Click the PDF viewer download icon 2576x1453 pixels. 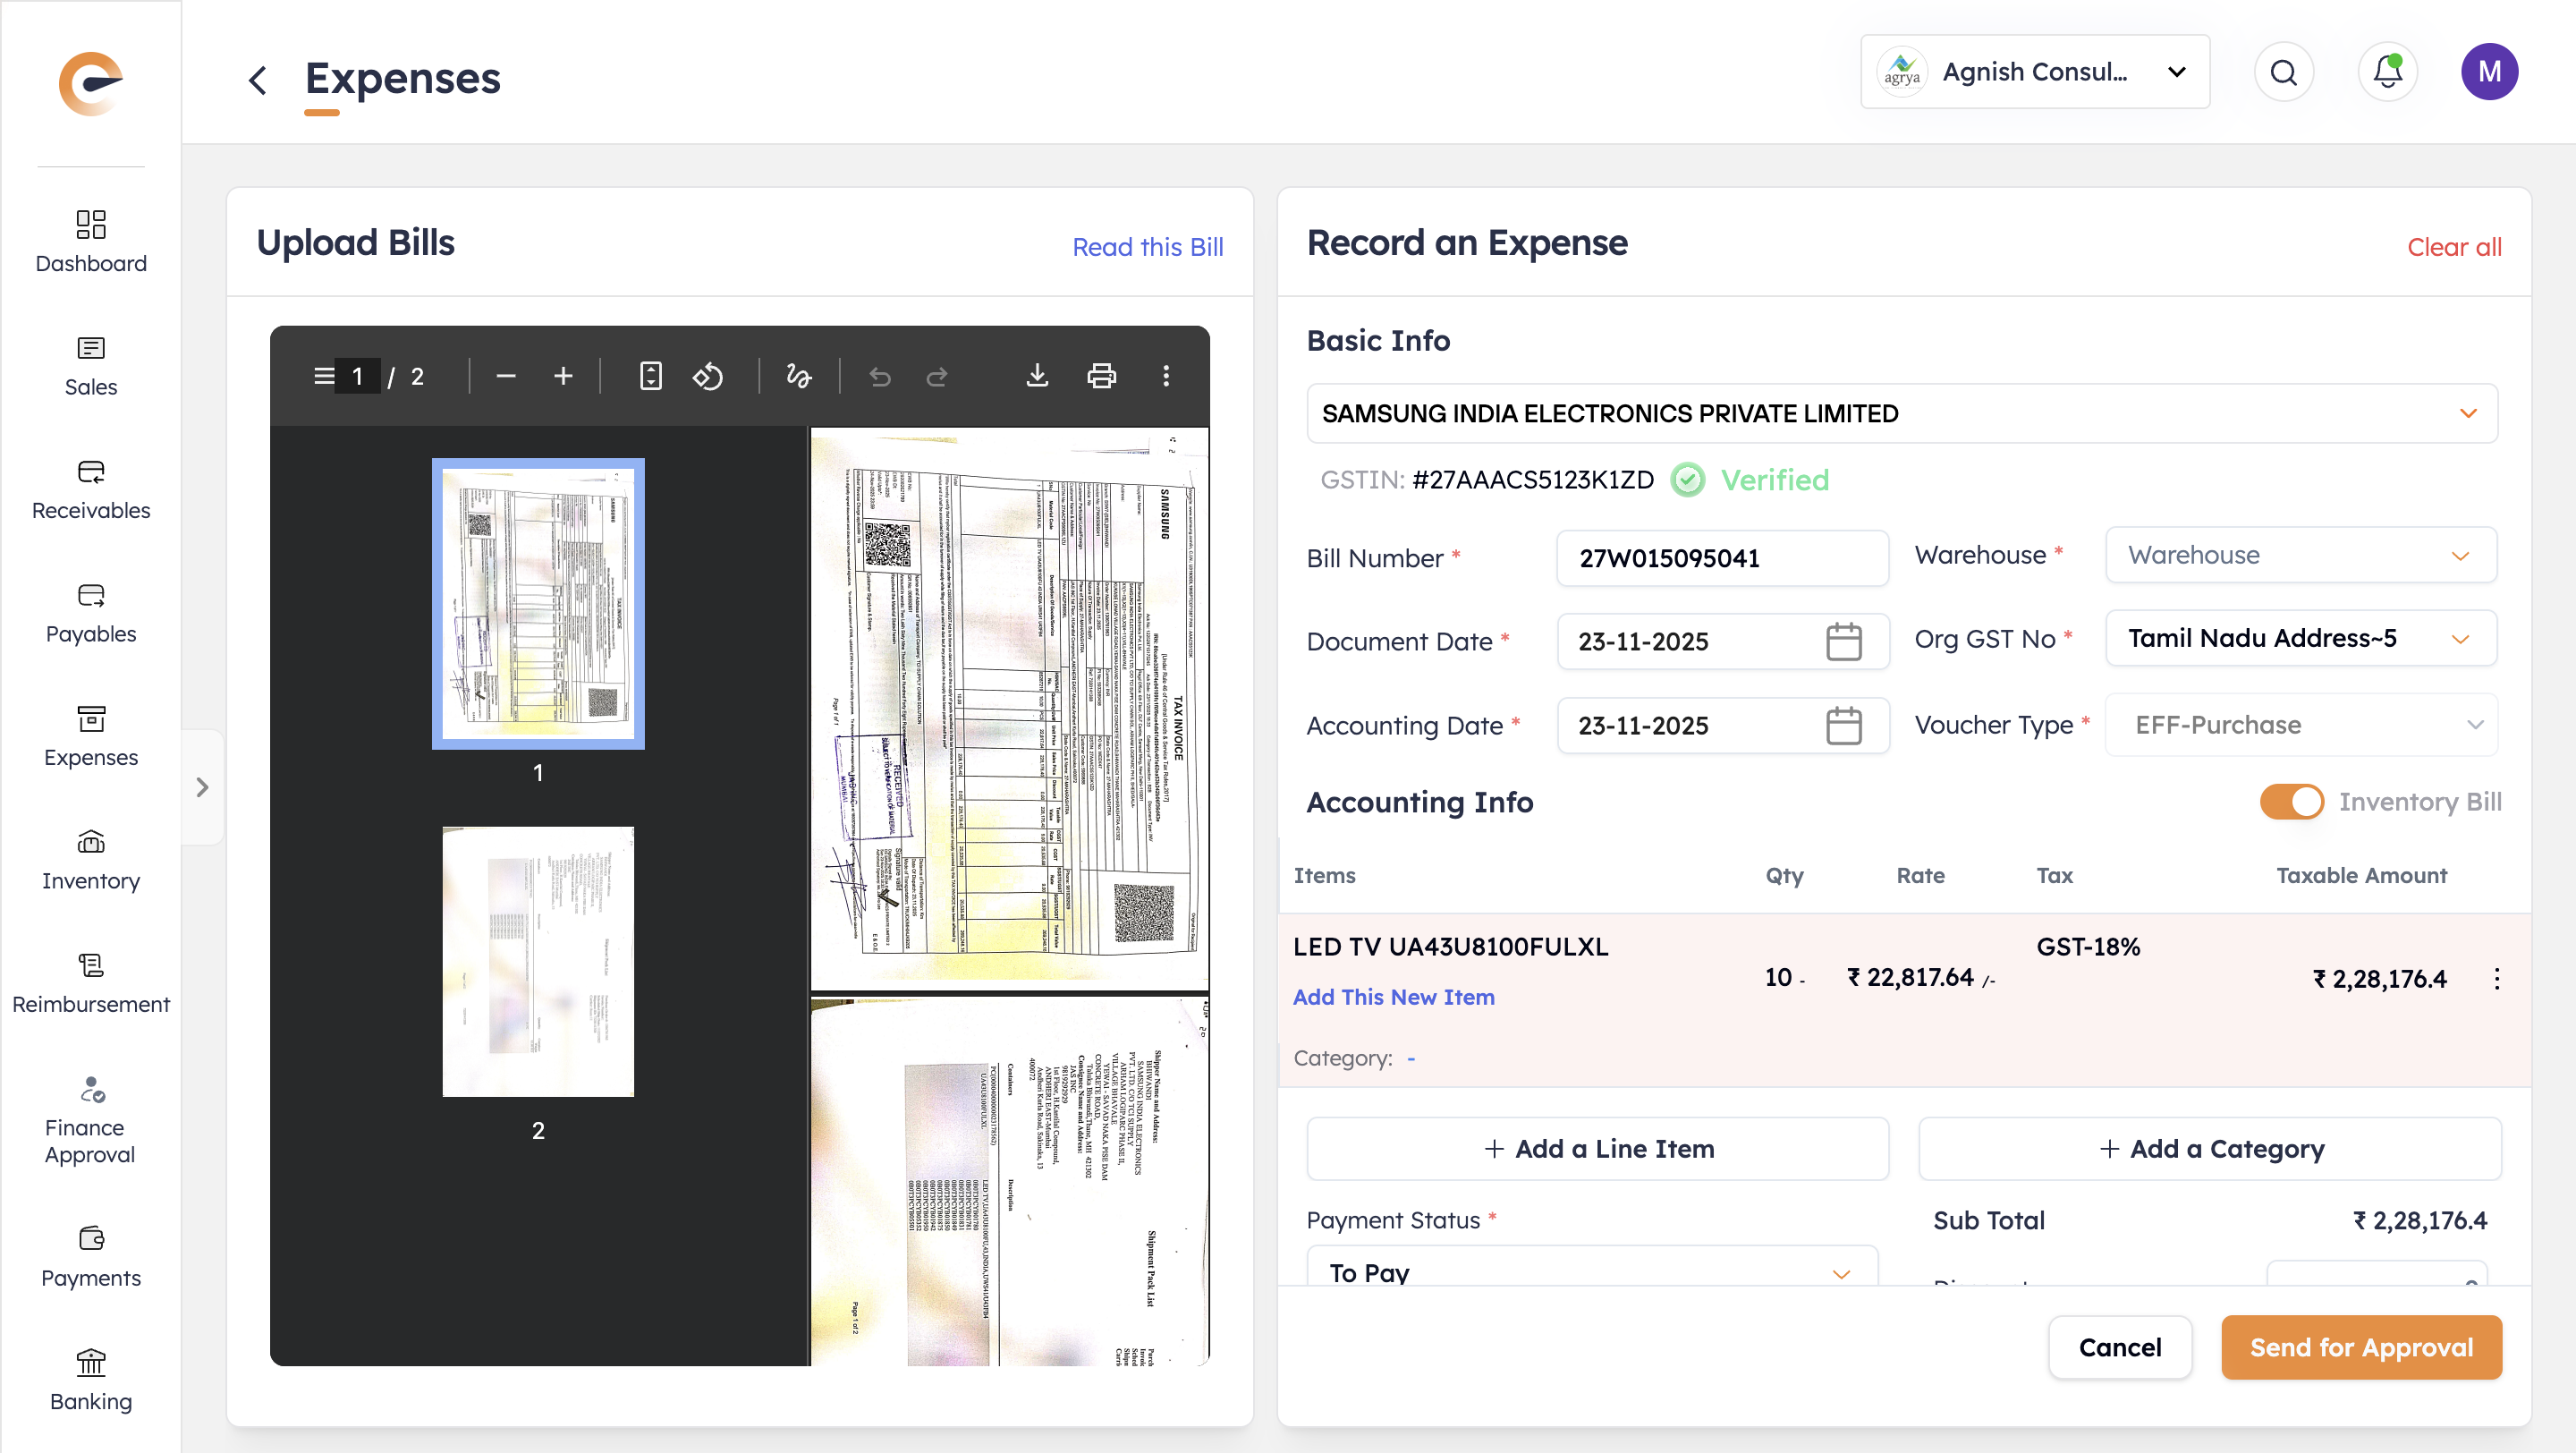click(x=1037, y=376)
